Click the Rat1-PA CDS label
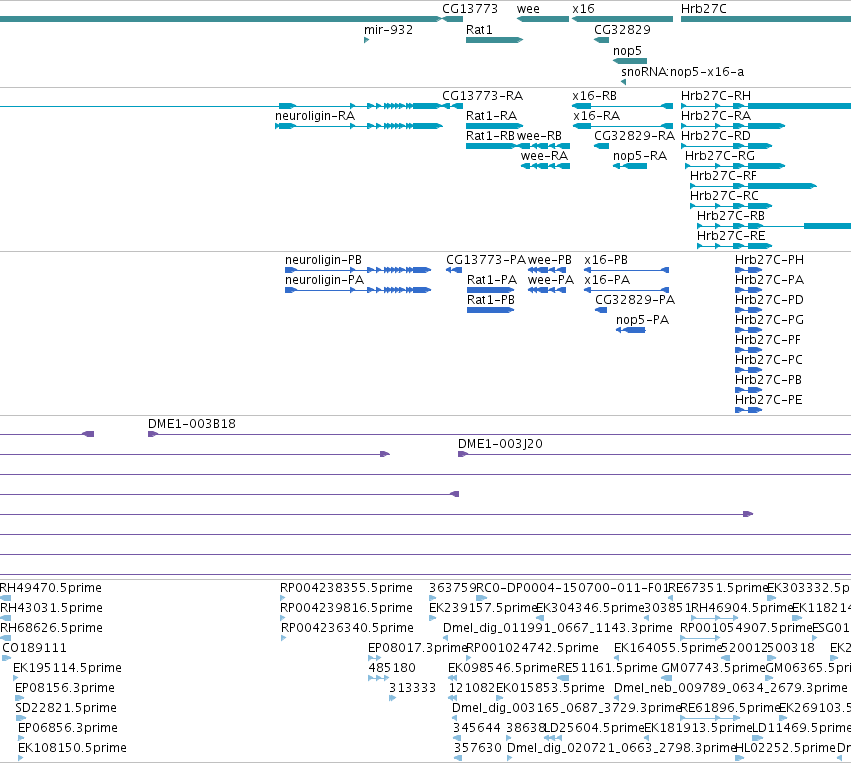The image size is (851, 763). (492, 281)
